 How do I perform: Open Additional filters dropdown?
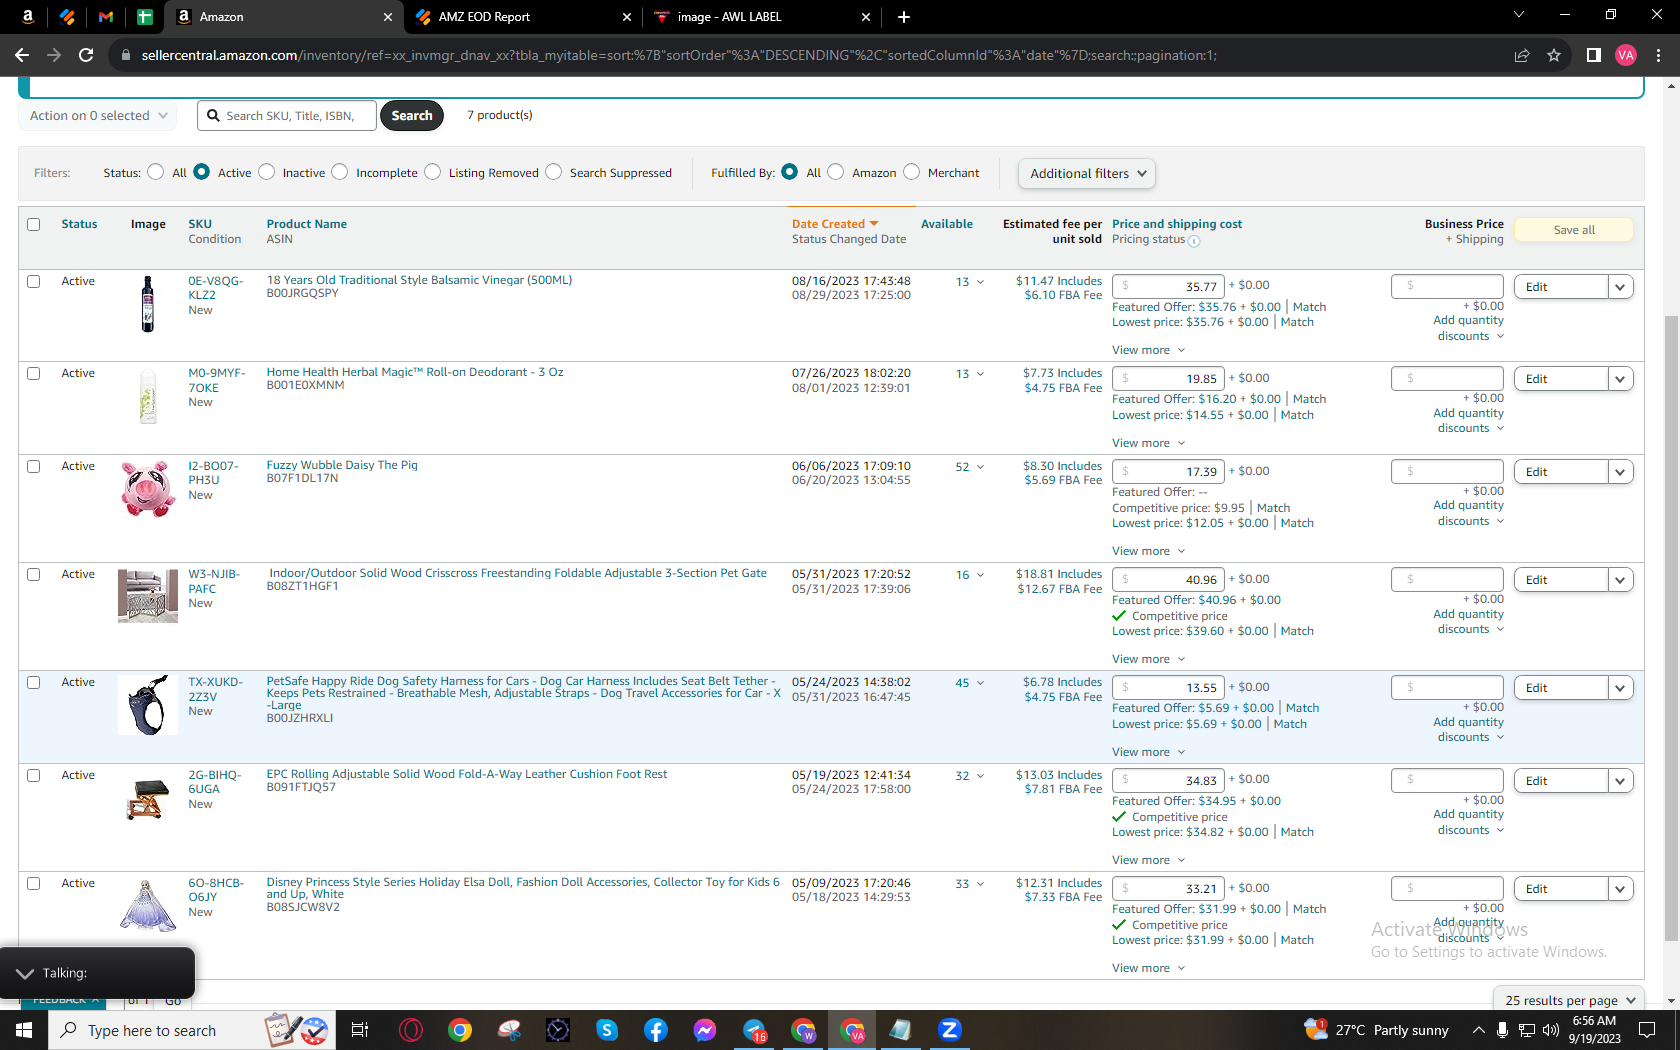pos(1087,173)
